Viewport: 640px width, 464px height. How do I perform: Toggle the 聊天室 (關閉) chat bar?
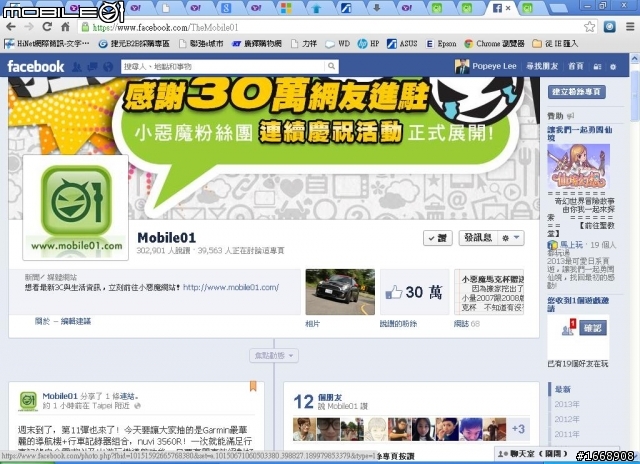(x=532, y=453)
